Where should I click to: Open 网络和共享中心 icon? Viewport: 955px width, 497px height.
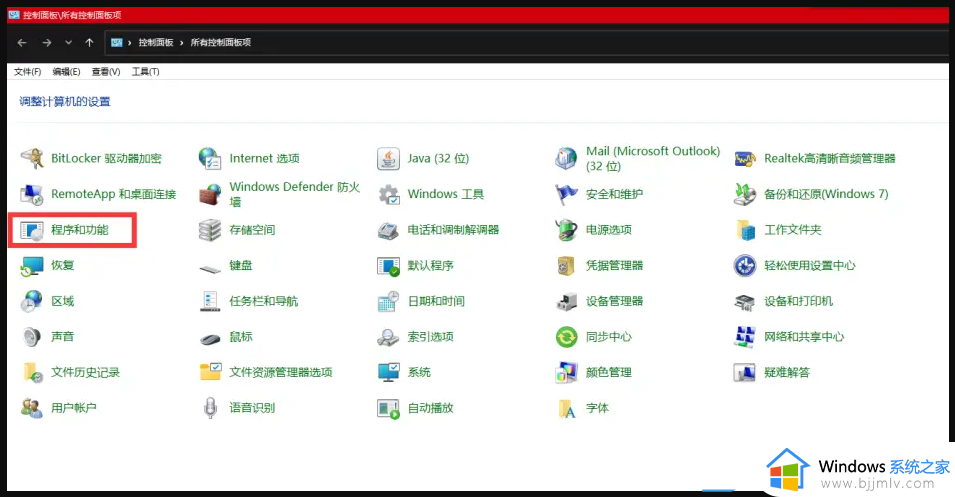tap(745, 337)
